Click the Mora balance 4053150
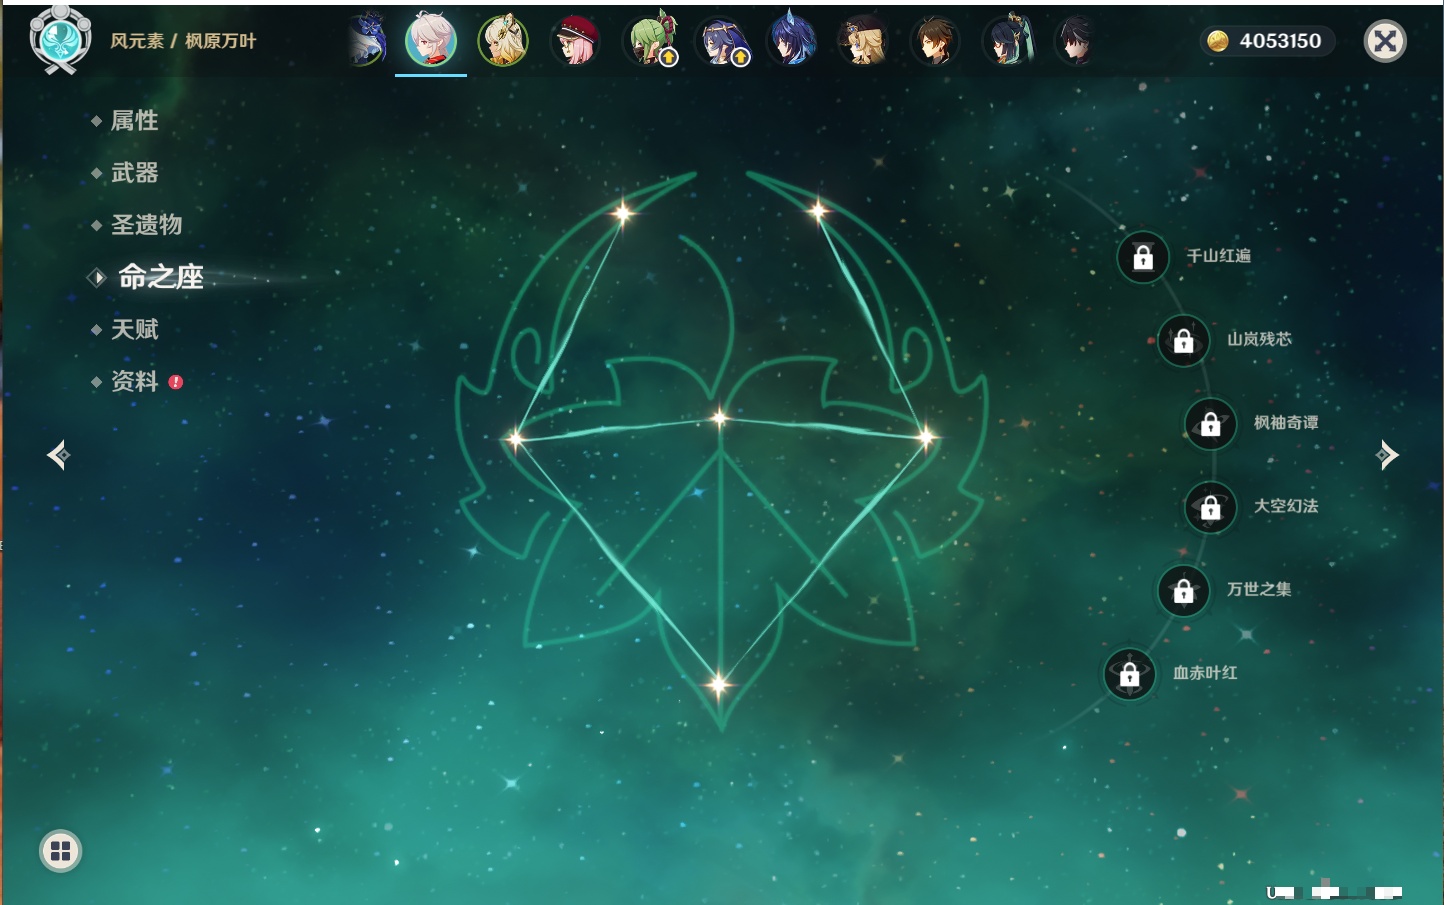The width and height of the screenshot is (1444, 905). (x=1280, y=41)
